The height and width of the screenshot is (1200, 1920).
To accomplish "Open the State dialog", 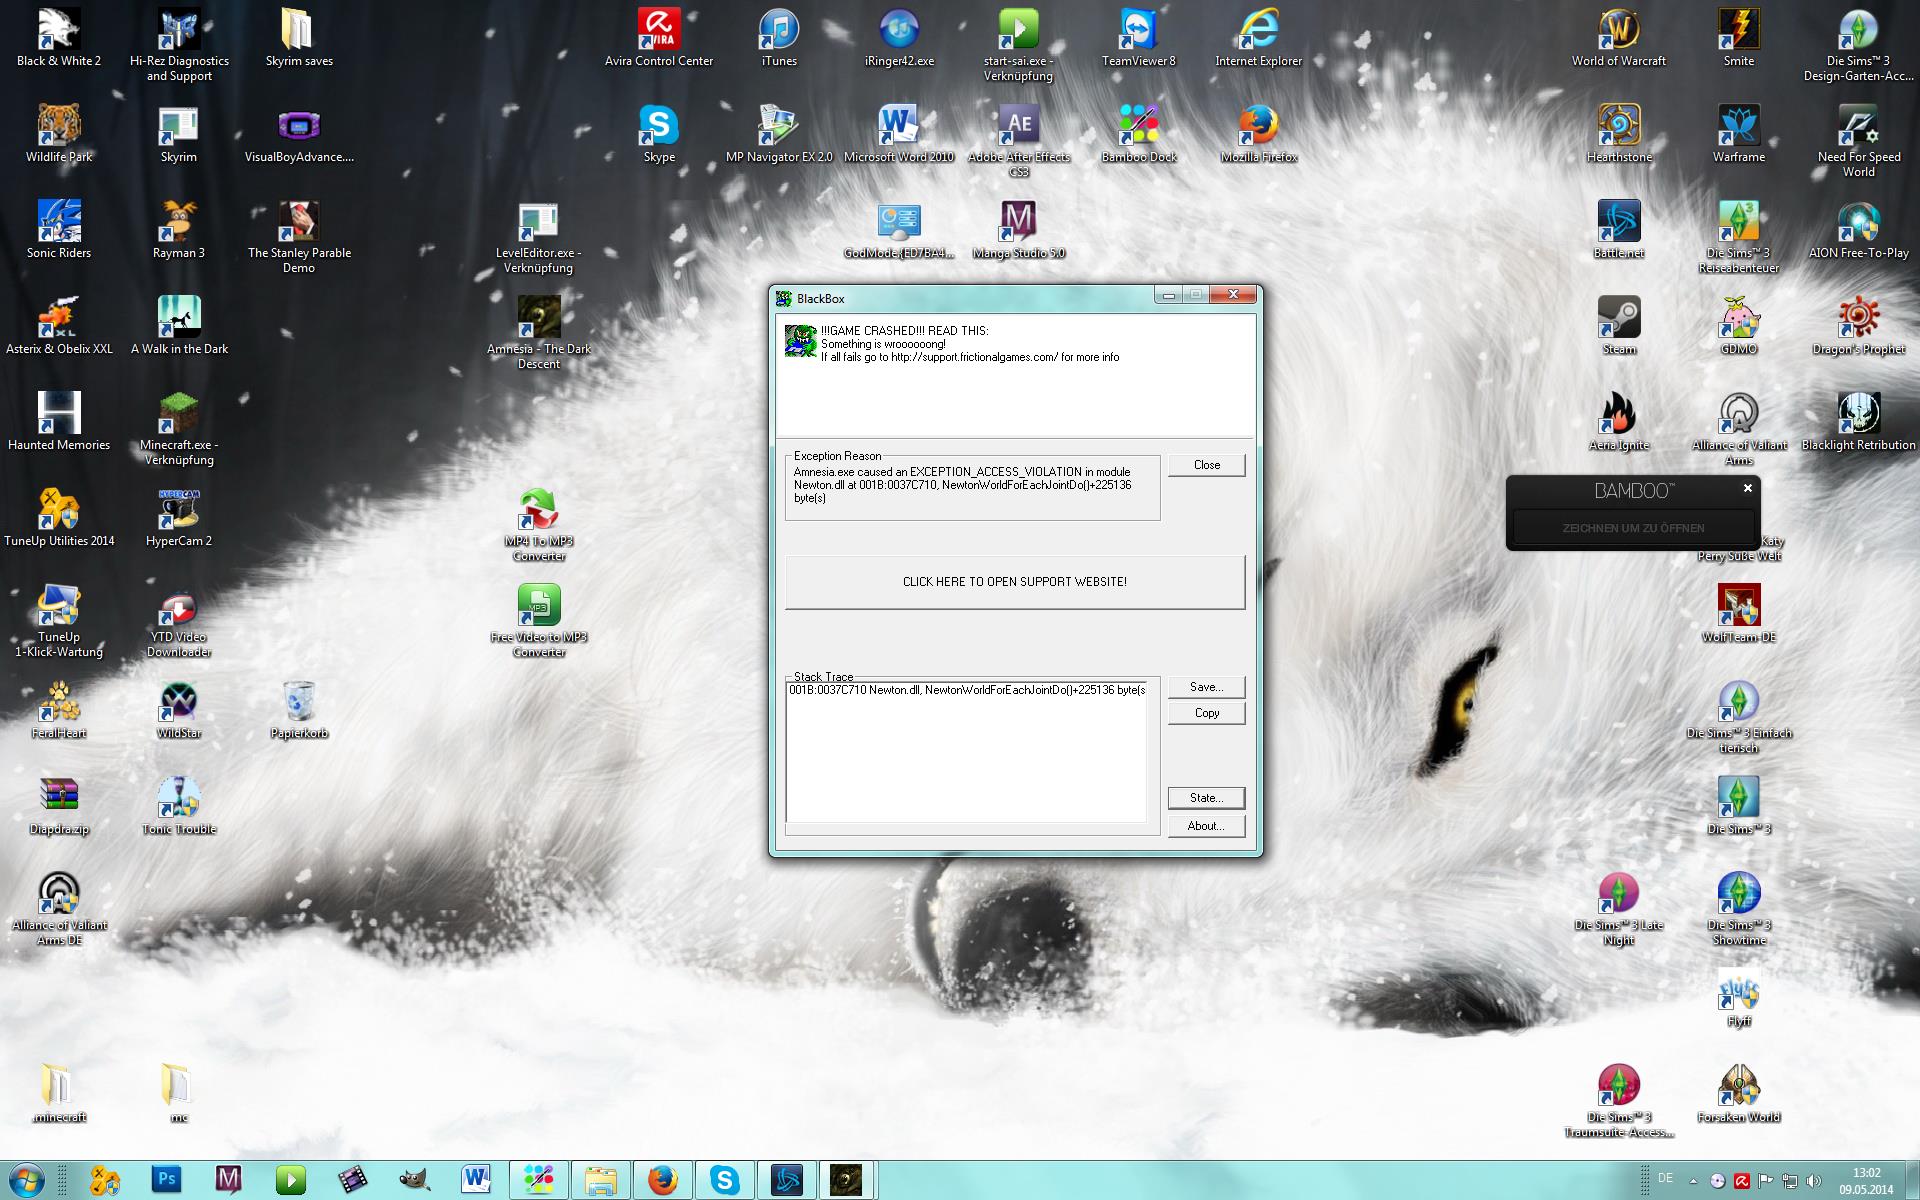I will pos(1206,798).
